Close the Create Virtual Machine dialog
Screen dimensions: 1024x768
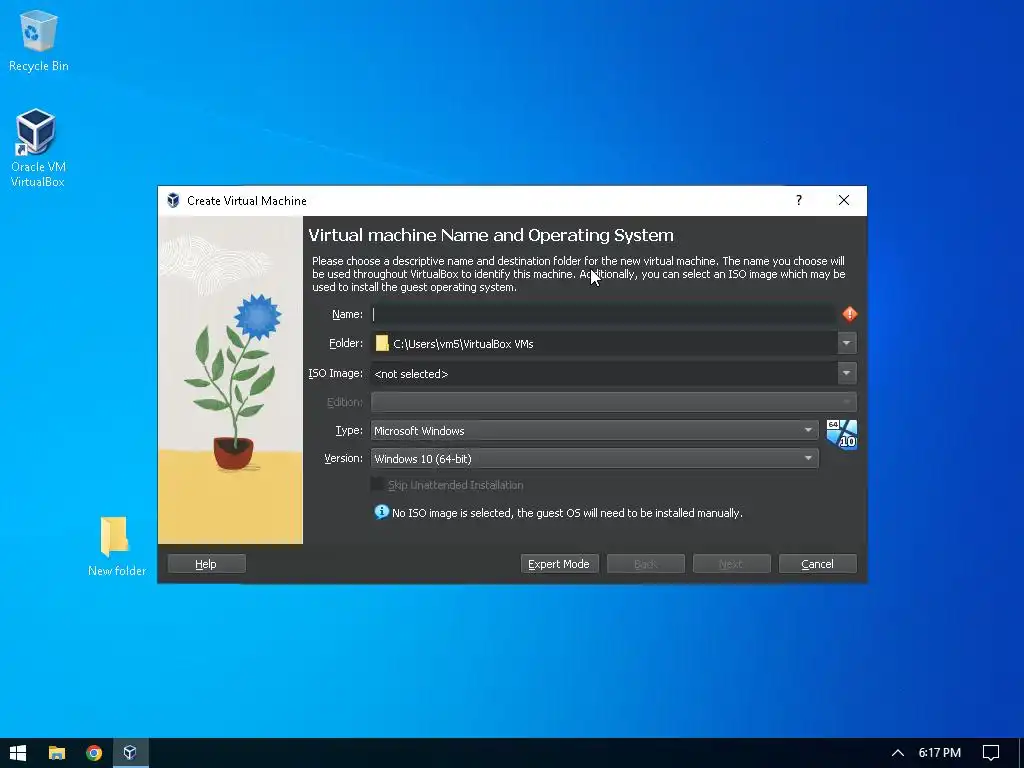(844, 200)
